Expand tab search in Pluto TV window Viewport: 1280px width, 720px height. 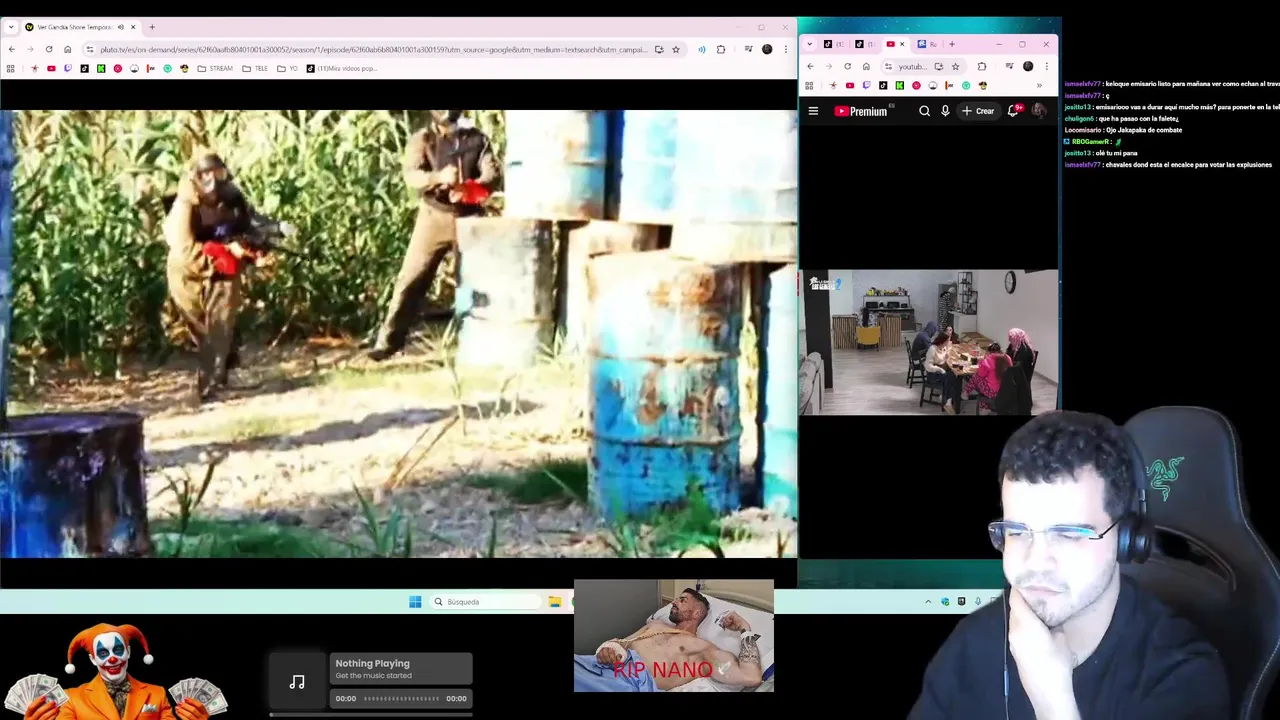tap(11, 27)
